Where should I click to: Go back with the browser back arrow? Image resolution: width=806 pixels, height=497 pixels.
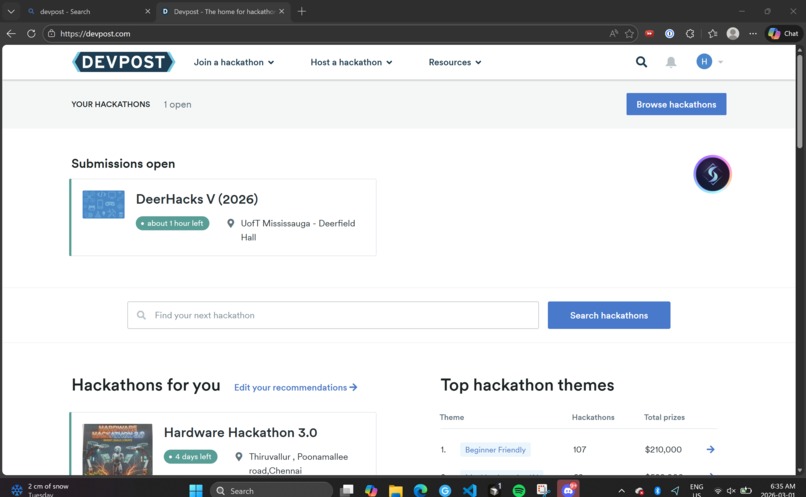coord(11,33)
